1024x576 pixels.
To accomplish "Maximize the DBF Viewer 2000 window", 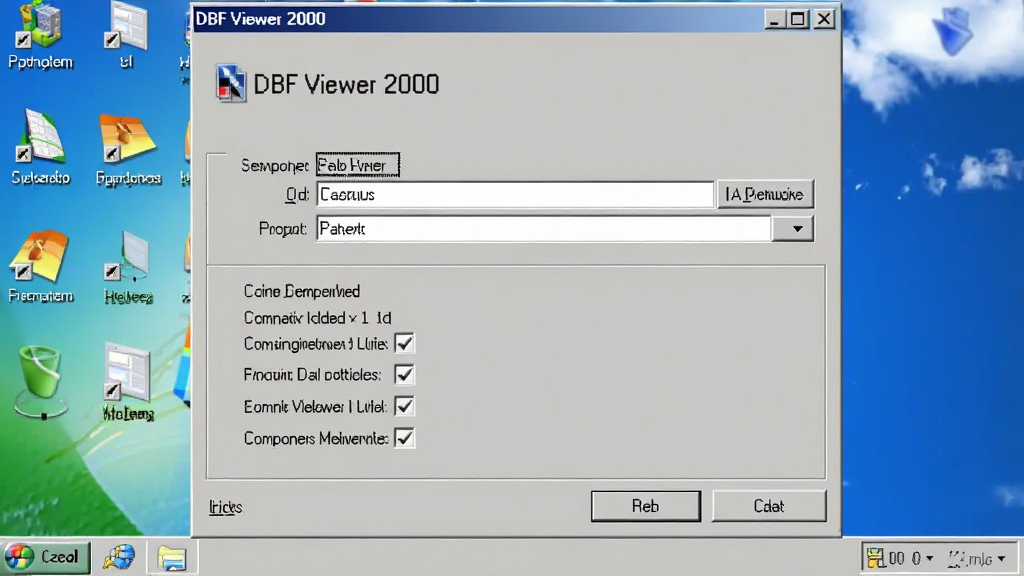I will pyautogui.click(x=798, y=19).
